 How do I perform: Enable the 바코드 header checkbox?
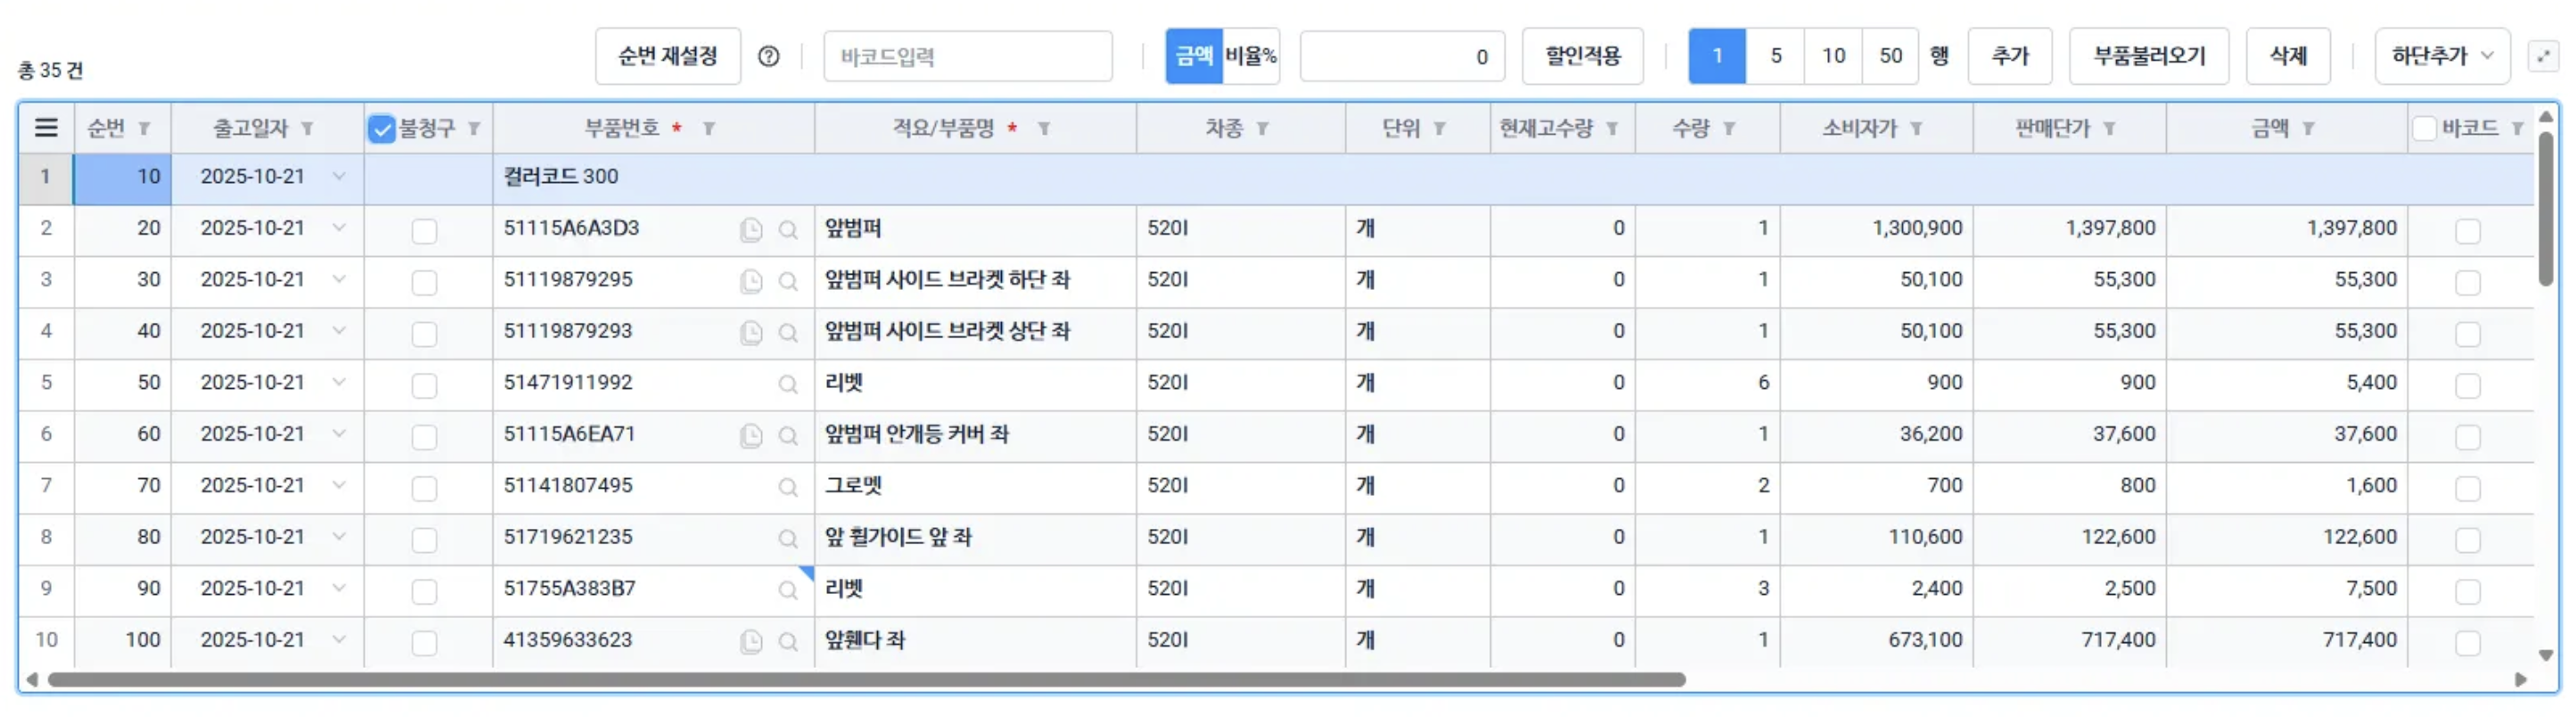pyautogui.click(x=2424, y=128)
